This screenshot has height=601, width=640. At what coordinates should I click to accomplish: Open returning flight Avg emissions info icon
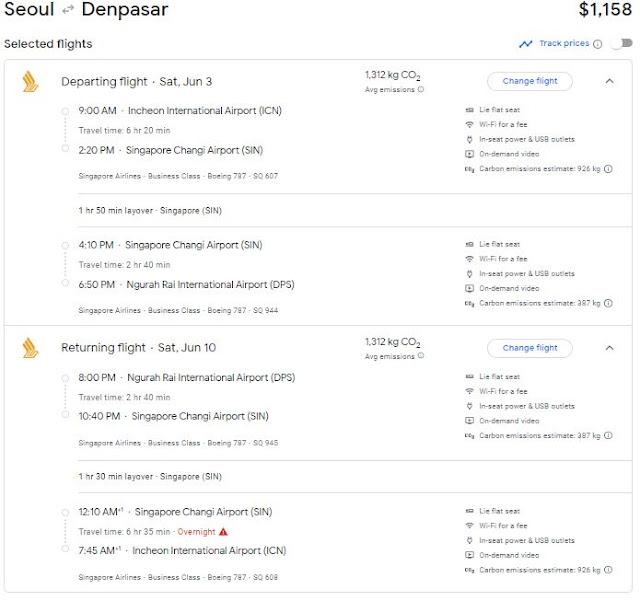[x=421, y=357]
